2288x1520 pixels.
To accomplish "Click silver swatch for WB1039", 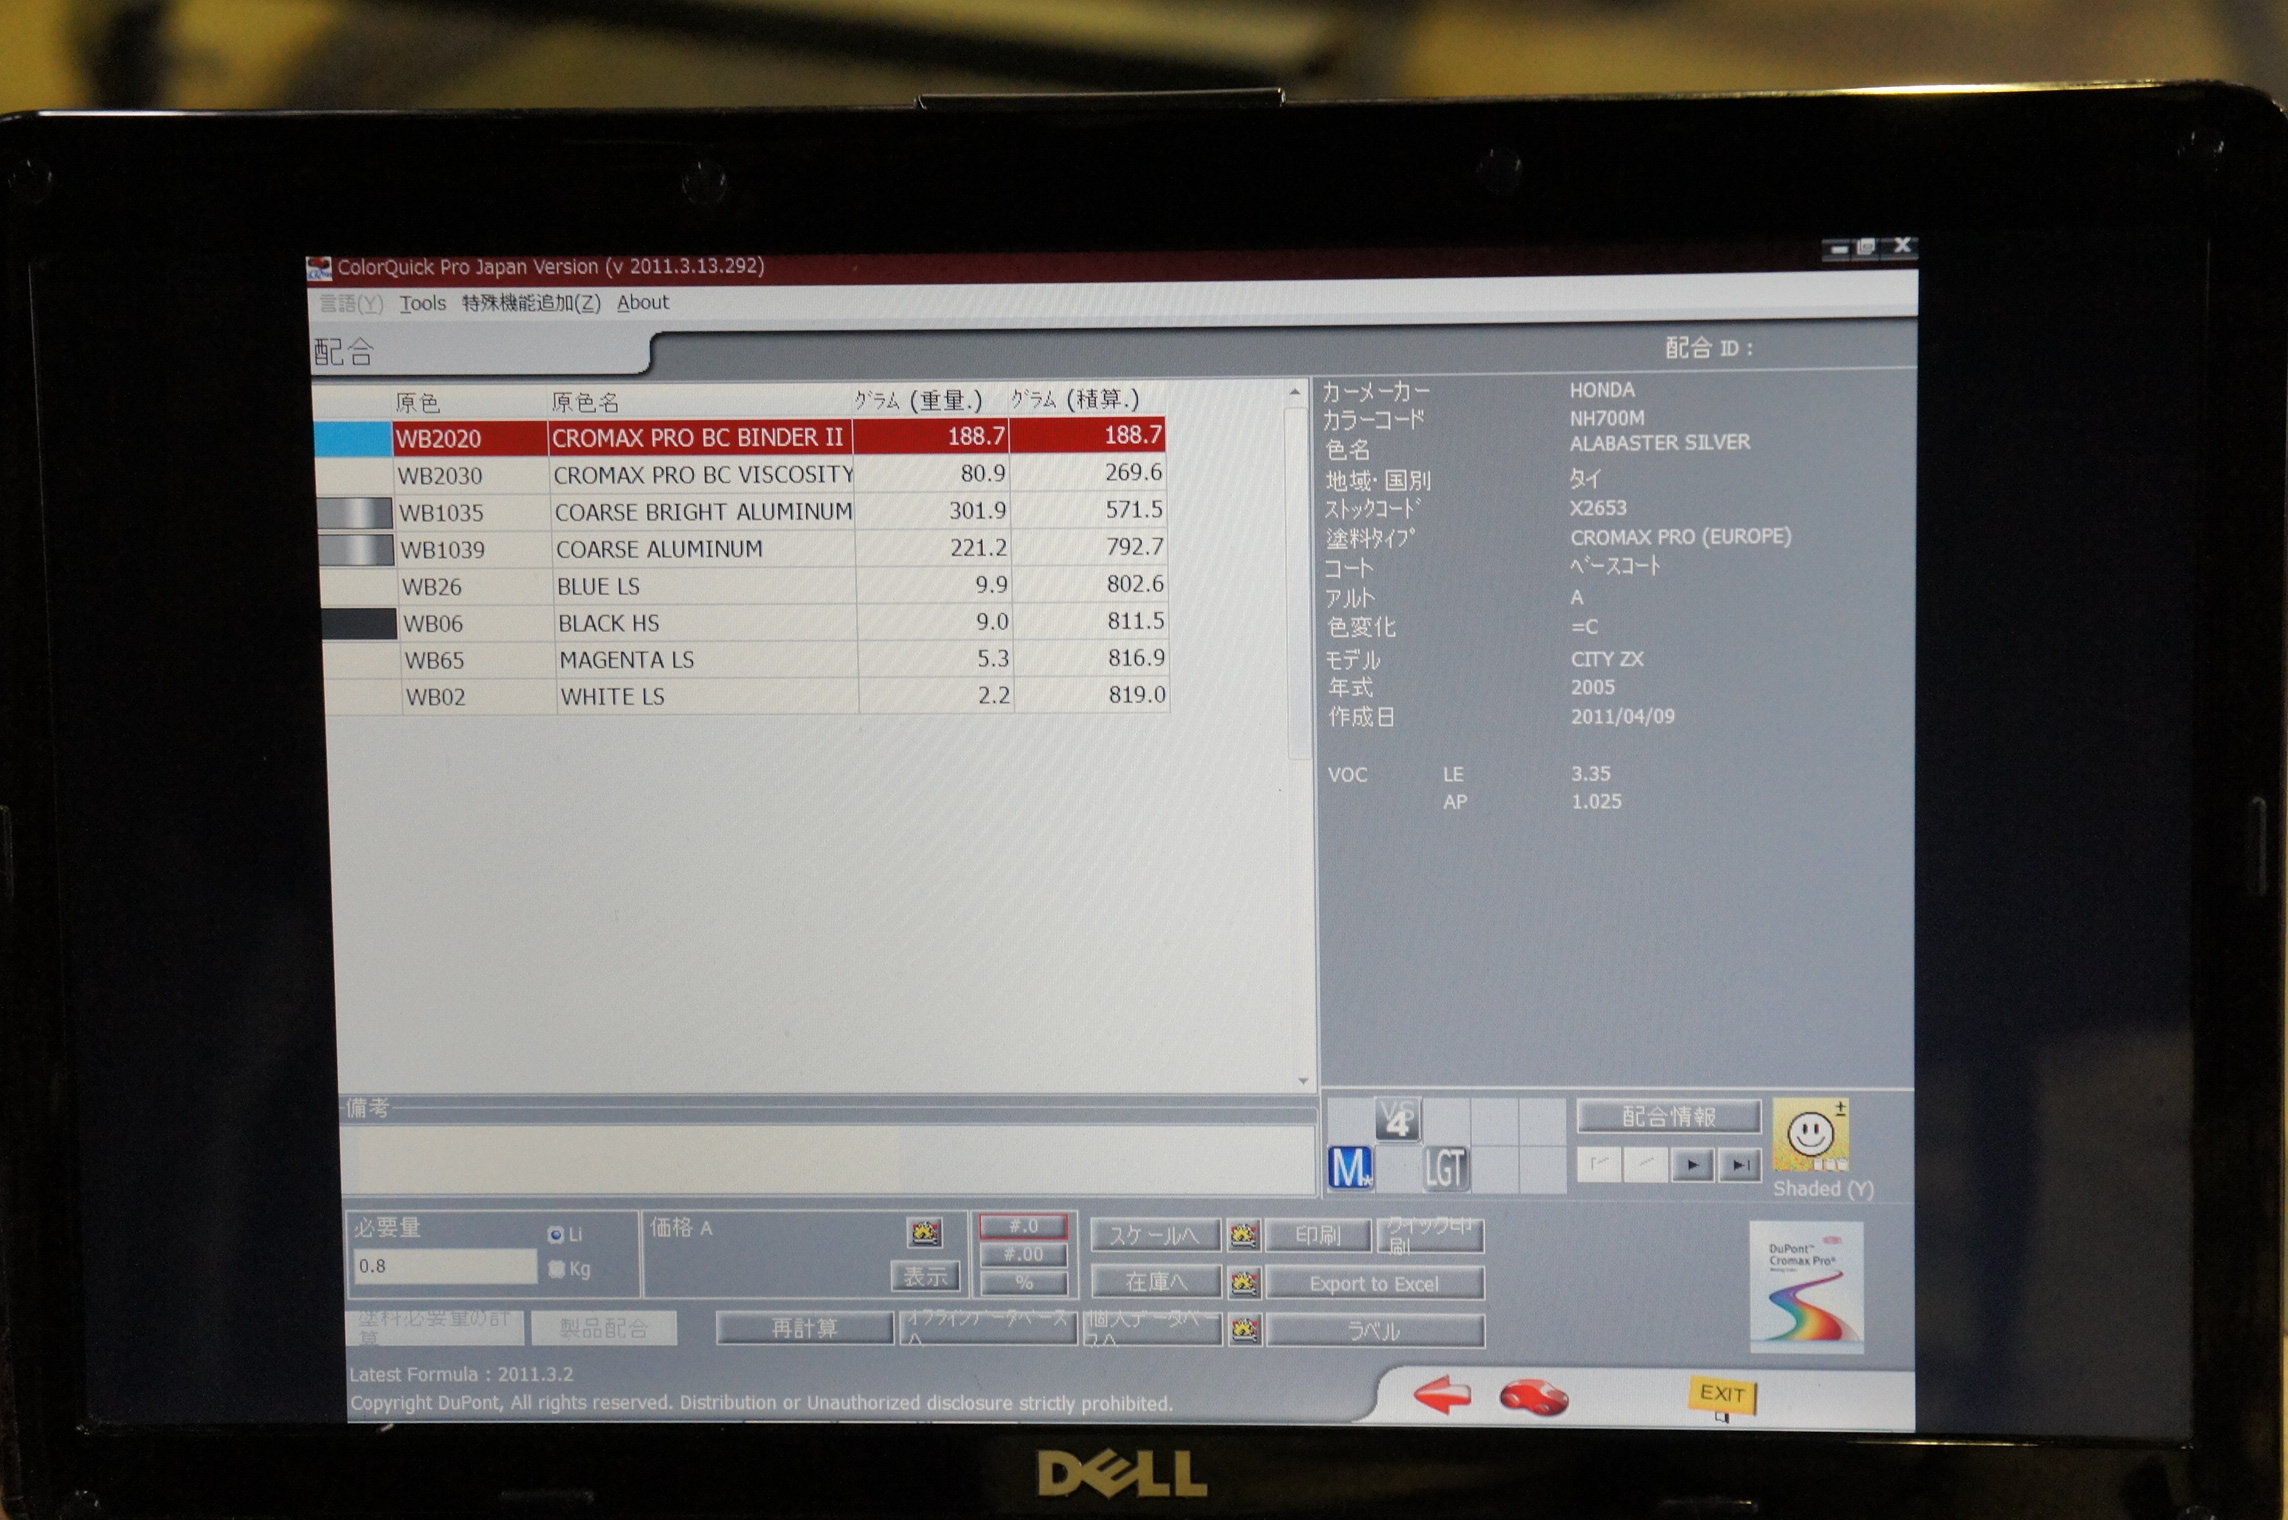I will (x=357, y=550).
